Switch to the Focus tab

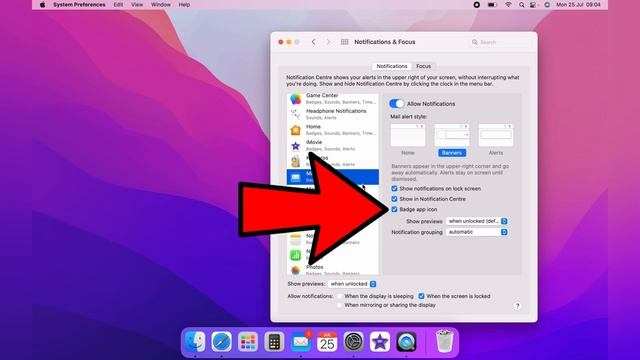click(x=423, y=66)
